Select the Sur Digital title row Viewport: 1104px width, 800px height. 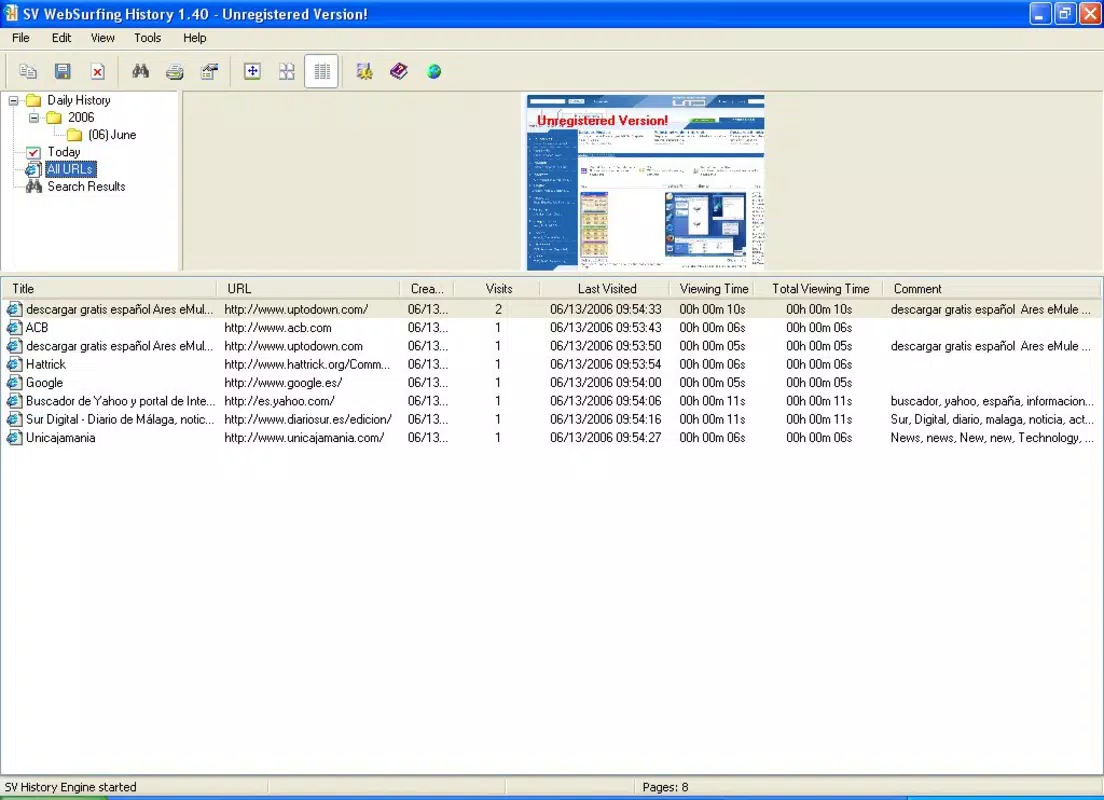click(x=120, y=419)
